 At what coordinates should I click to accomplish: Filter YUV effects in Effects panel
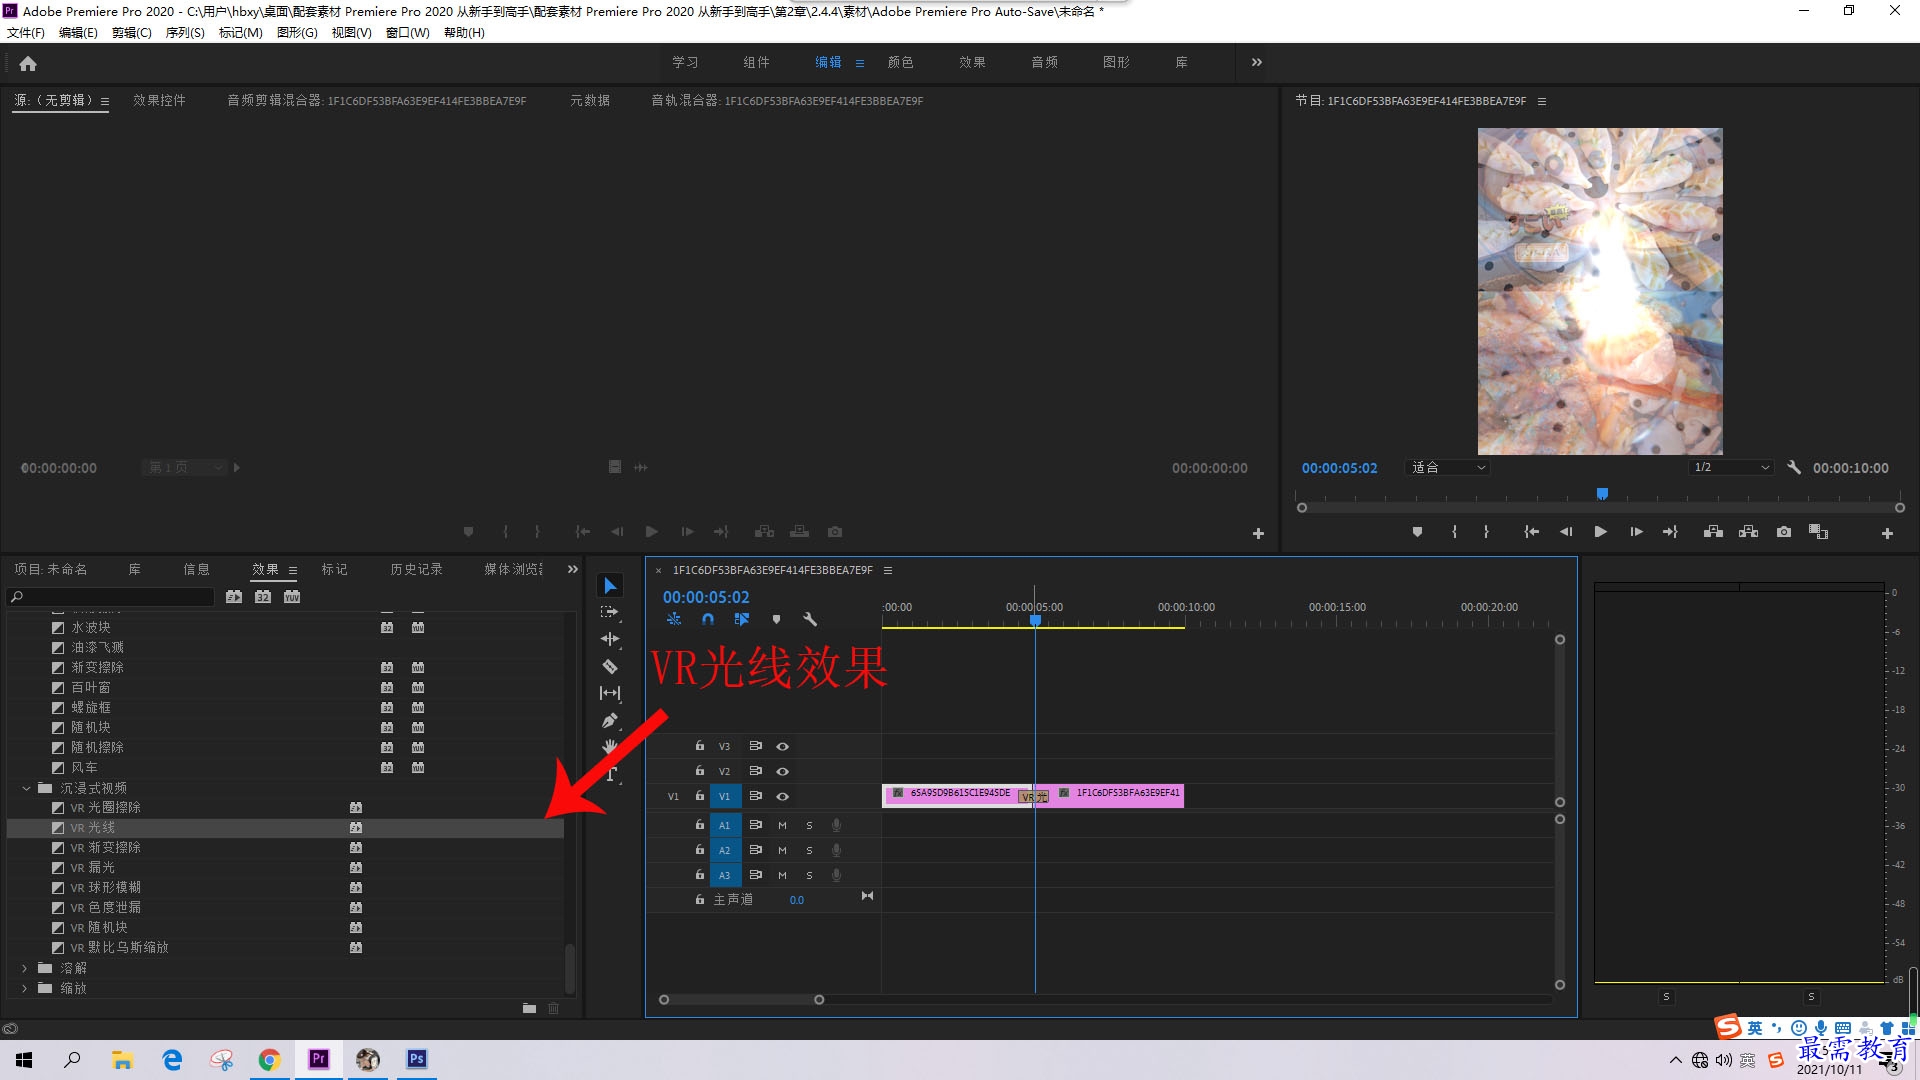(292, 597)
